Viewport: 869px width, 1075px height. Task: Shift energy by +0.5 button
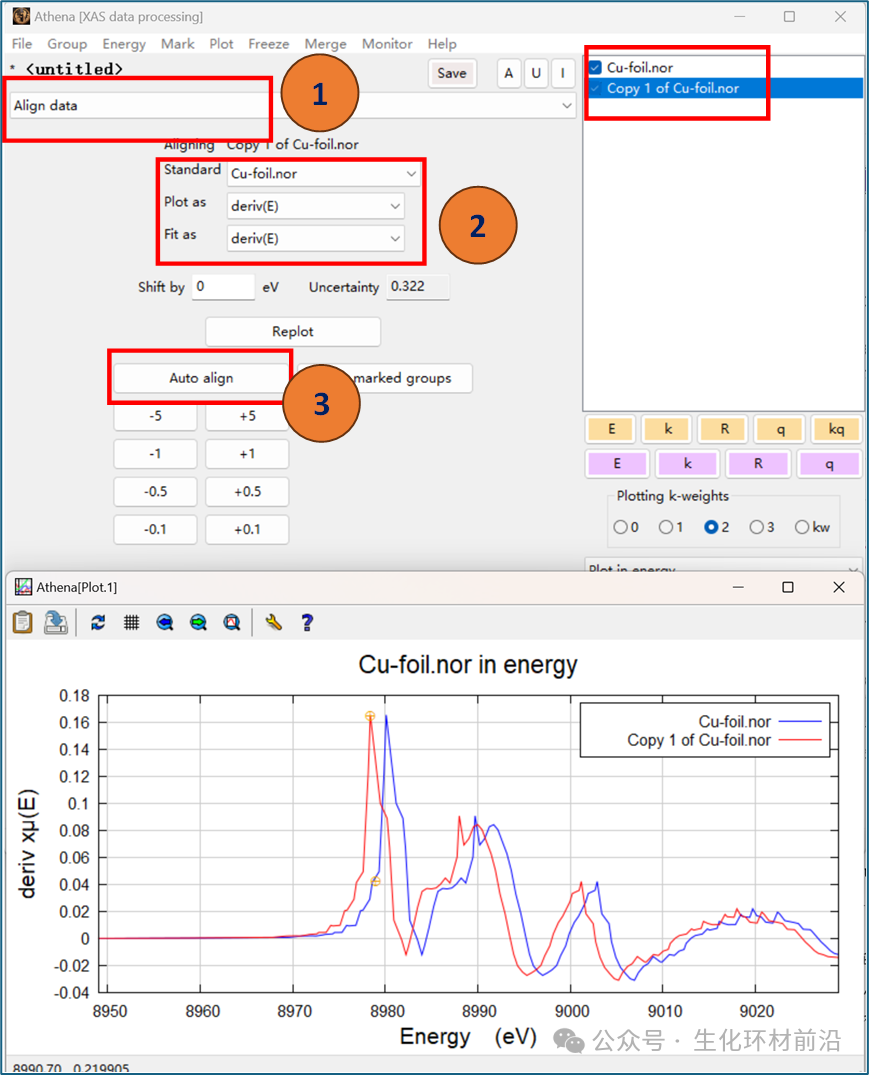[247, 492]
